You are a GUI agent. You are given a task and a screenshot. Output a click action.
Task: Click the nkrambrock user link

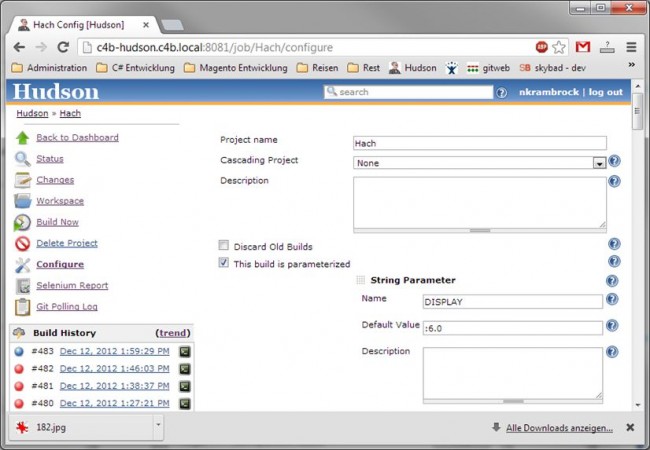click(x=549, y=92)
